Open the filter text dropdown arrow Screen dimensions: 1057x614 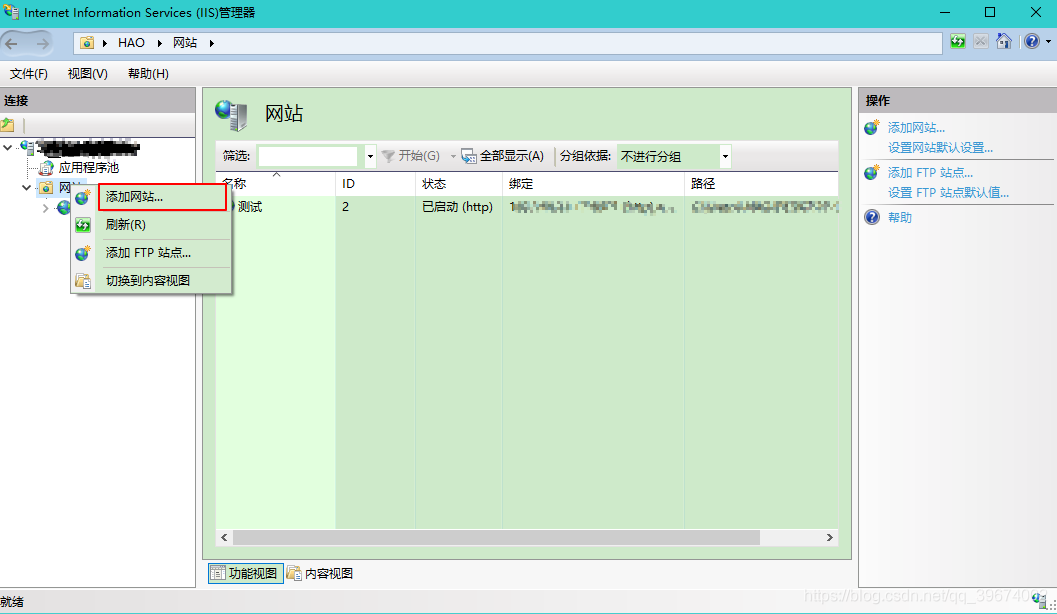370,156
